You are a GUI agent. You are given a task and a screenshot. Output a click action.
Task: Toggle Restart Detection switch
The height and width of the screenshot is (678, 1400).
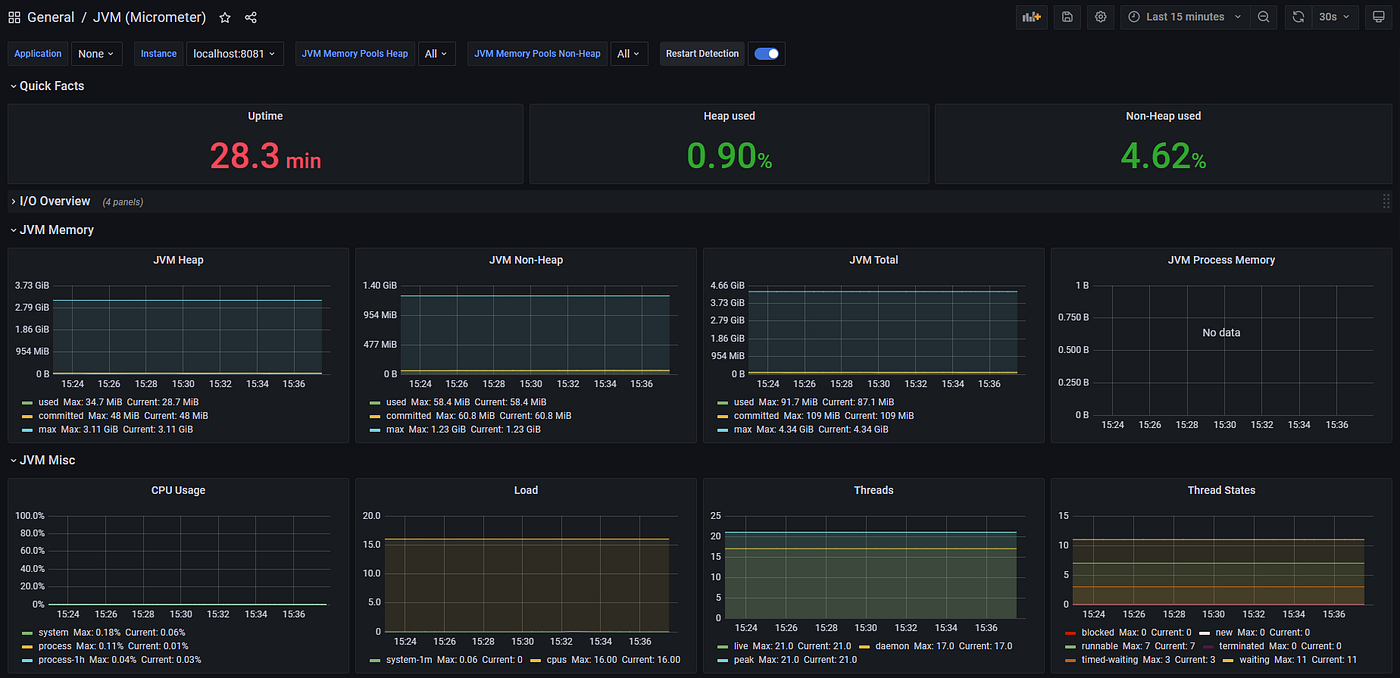pyautogui.click(x=766, y=54)
